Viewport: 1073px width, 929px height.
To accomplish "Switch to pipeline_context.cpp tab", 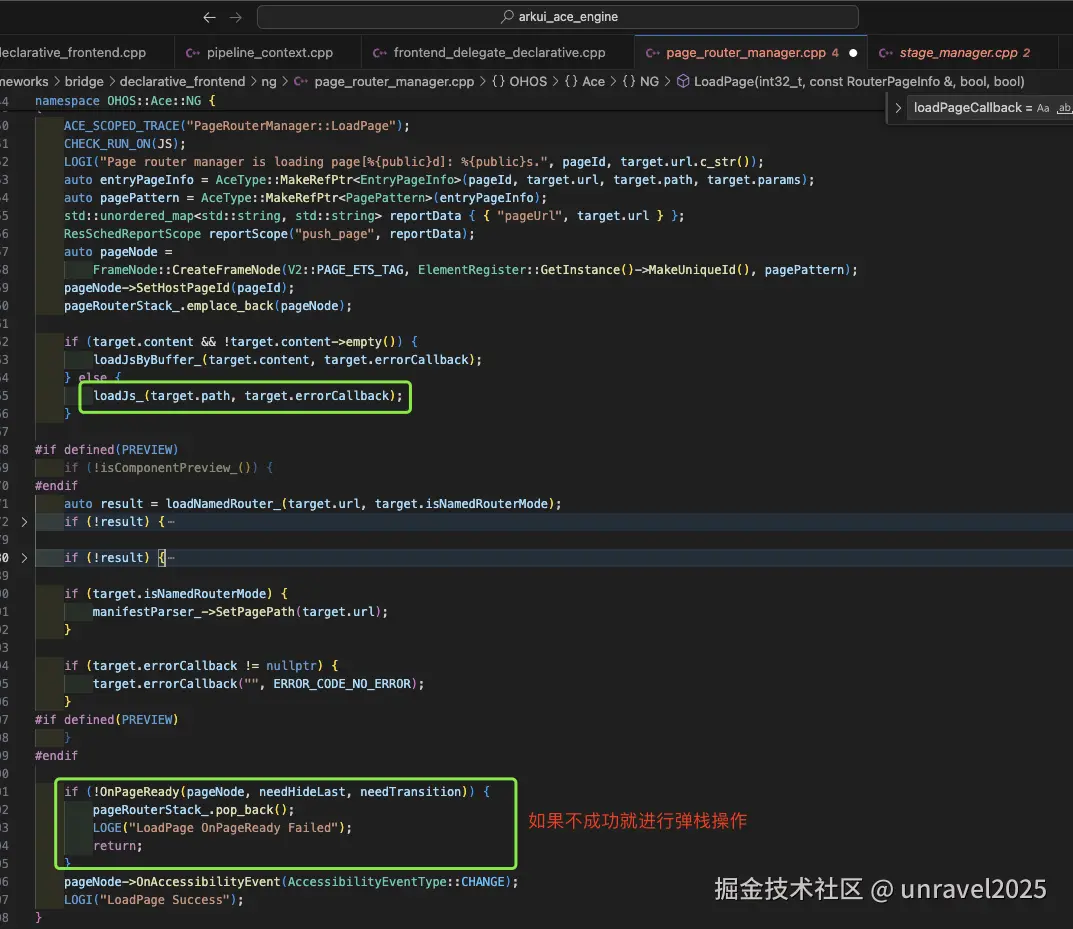I will pyautogui.click(x=268, y=53).
